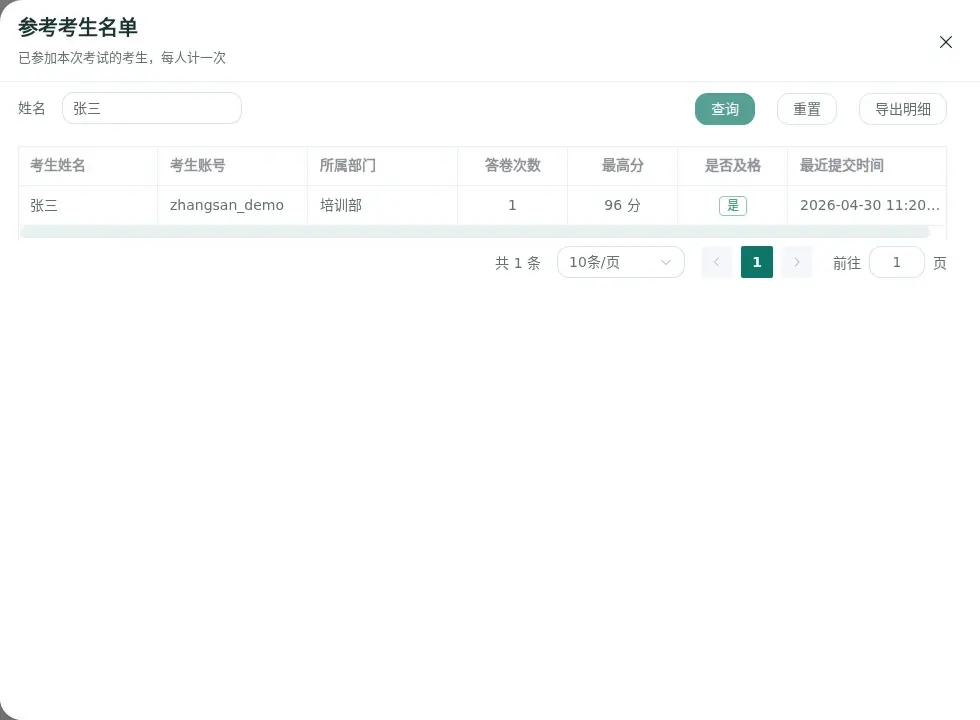The image size is (980, 720).
Task: Click 最高分 column header
Action: tap(622, 166)
